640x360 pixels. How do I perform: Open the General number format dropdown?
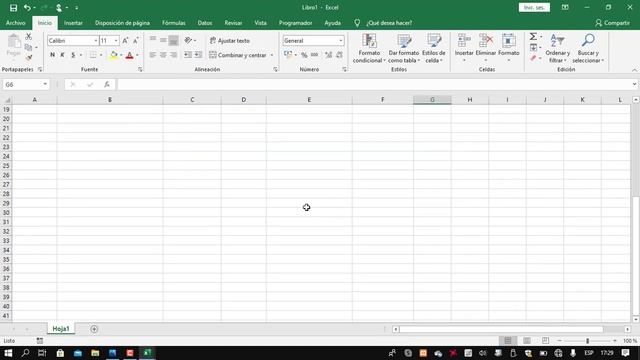340,41
